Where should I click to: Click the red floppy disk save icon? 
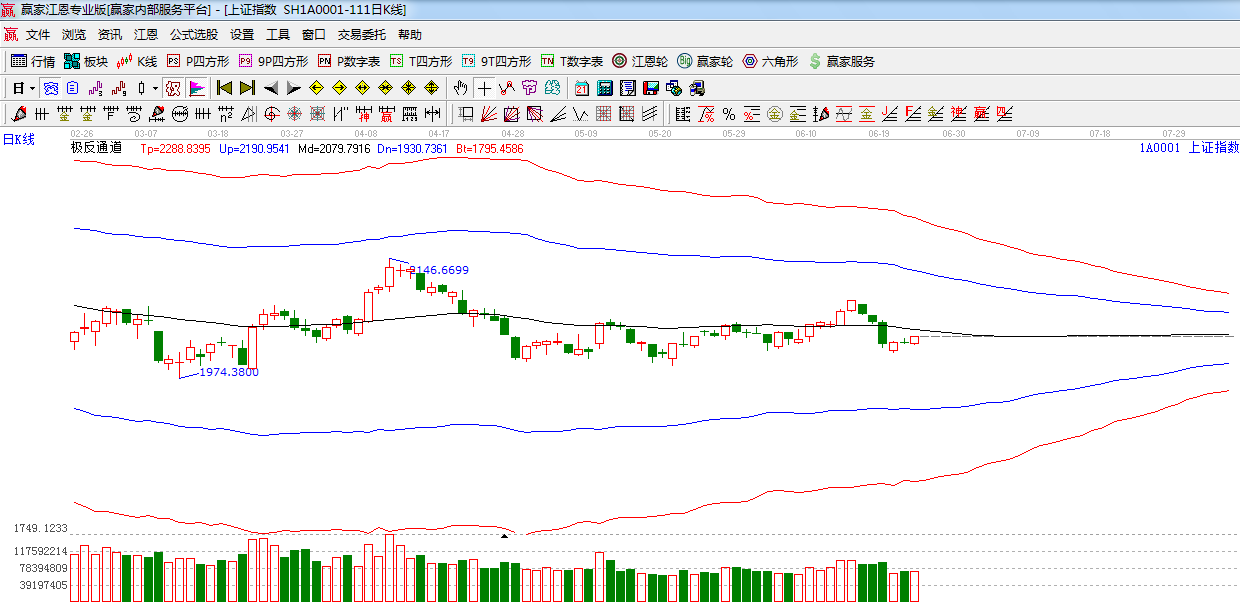pyautogui.click(x=651, y=88)
